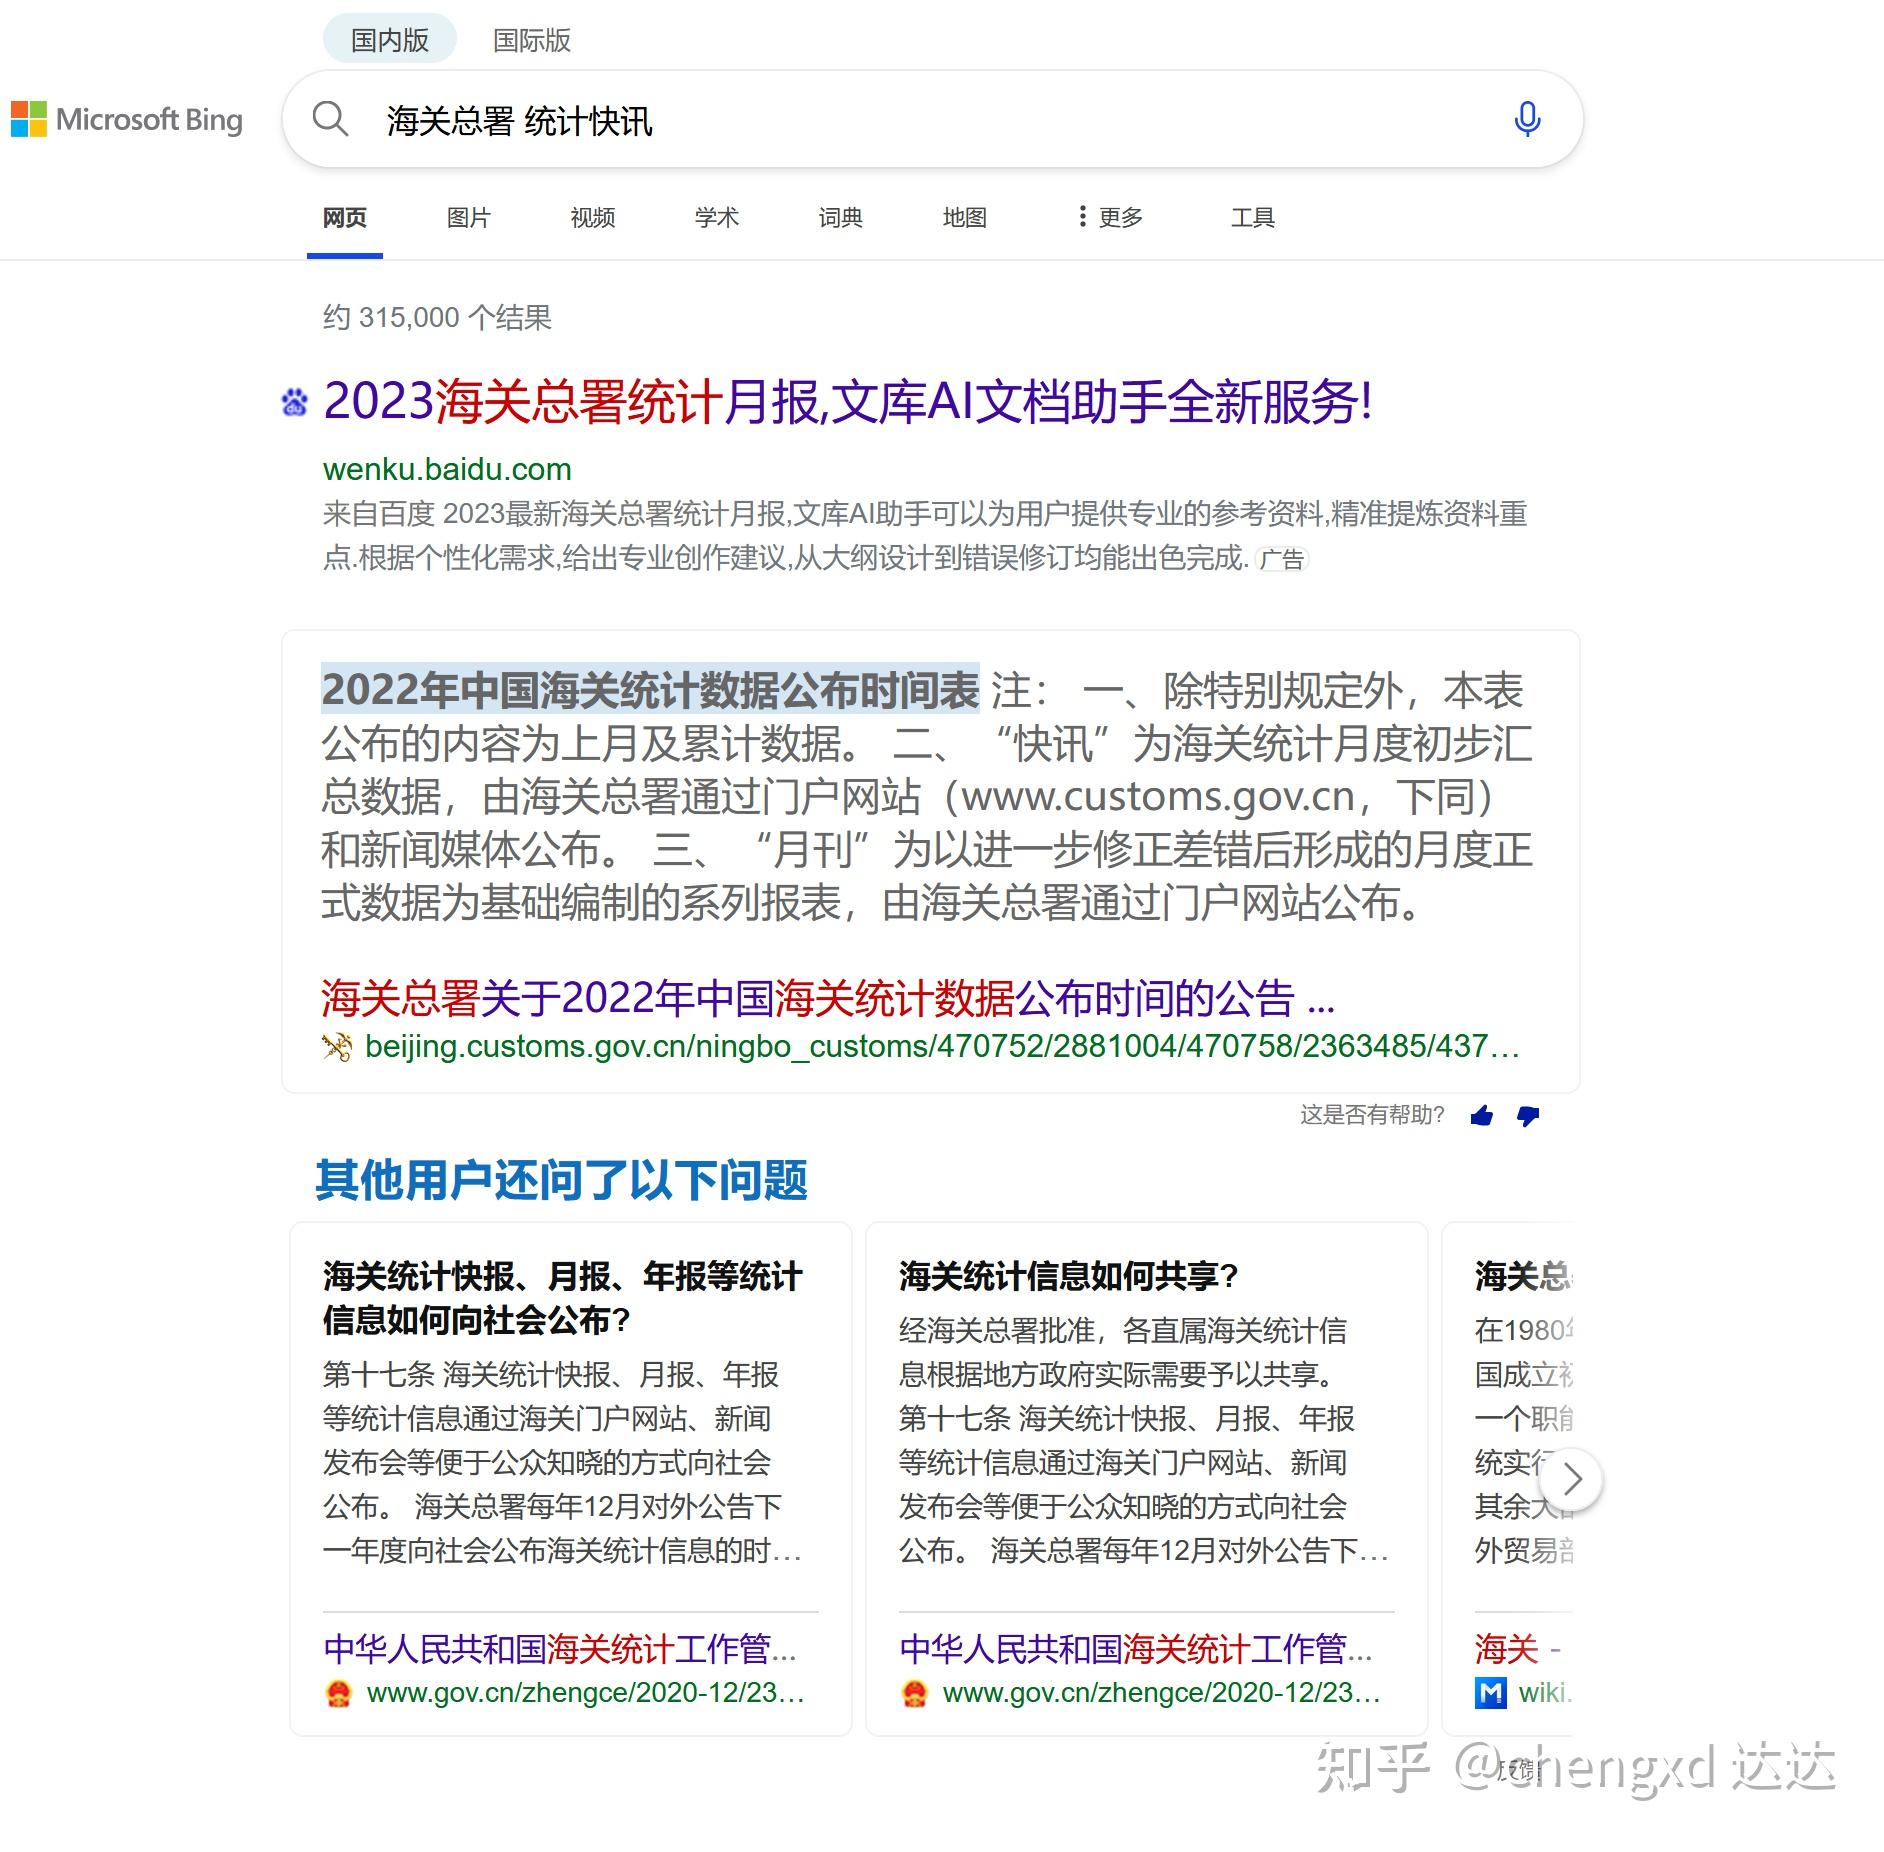Click the Baidu paw favicon beside ad
Screen dimensions: 1884x1852
(x=294, y=403)
